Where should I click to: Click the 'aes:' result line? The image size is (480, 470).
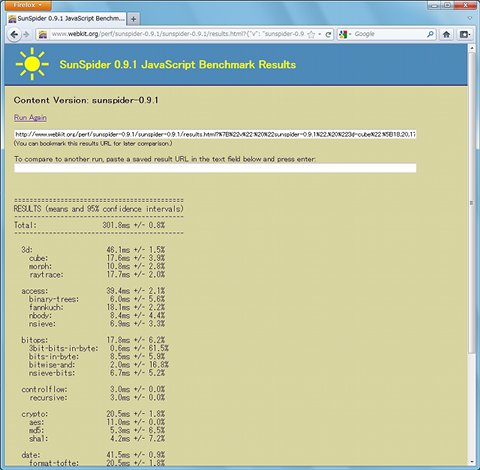coord(97,422)
